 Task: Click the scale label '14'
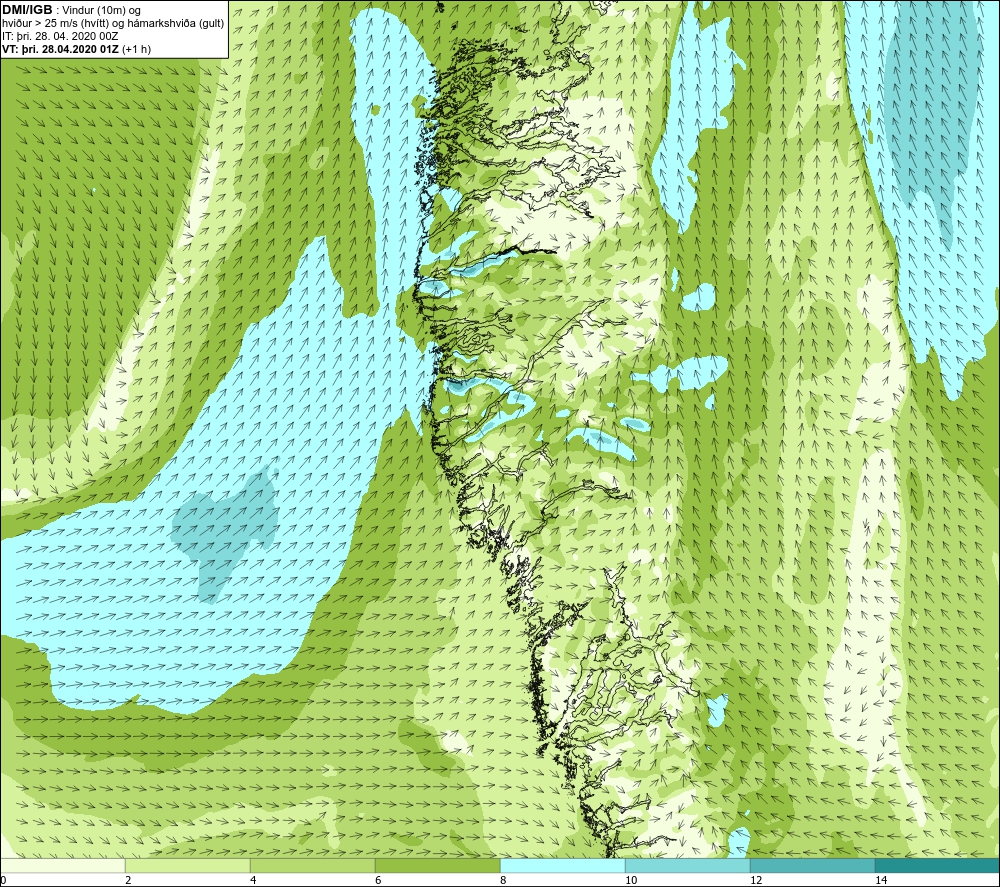[x=881, y=880]
